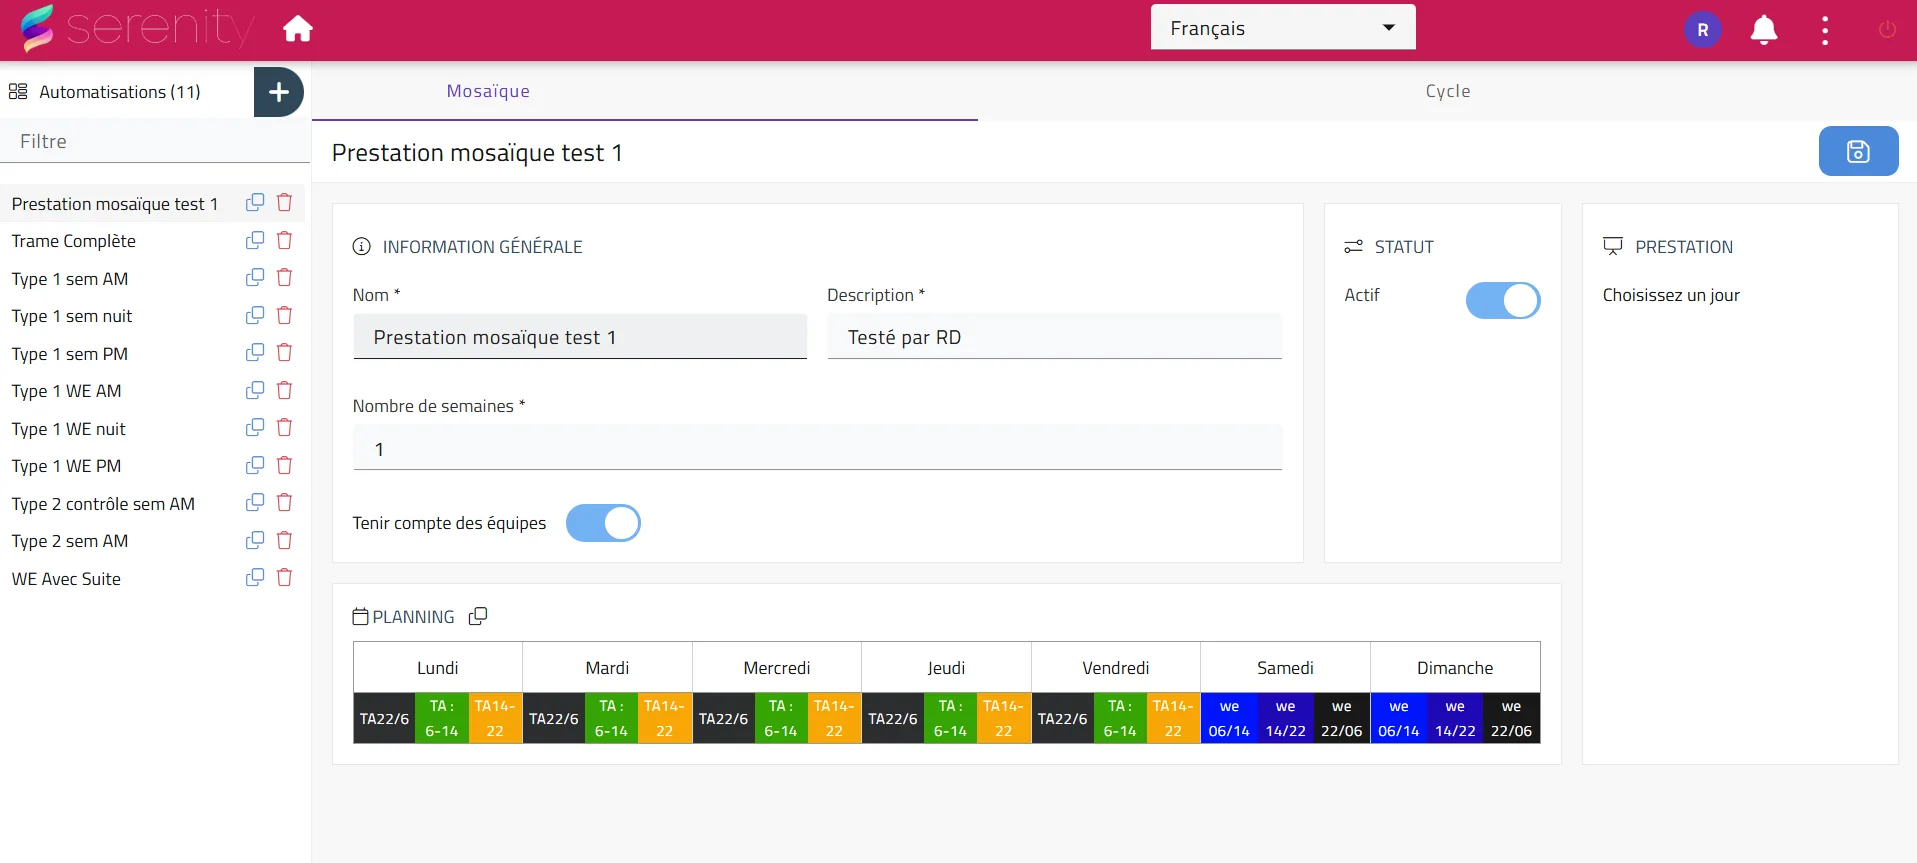
Task: Go to the home page icon
Action: click(x=298, y=29)
